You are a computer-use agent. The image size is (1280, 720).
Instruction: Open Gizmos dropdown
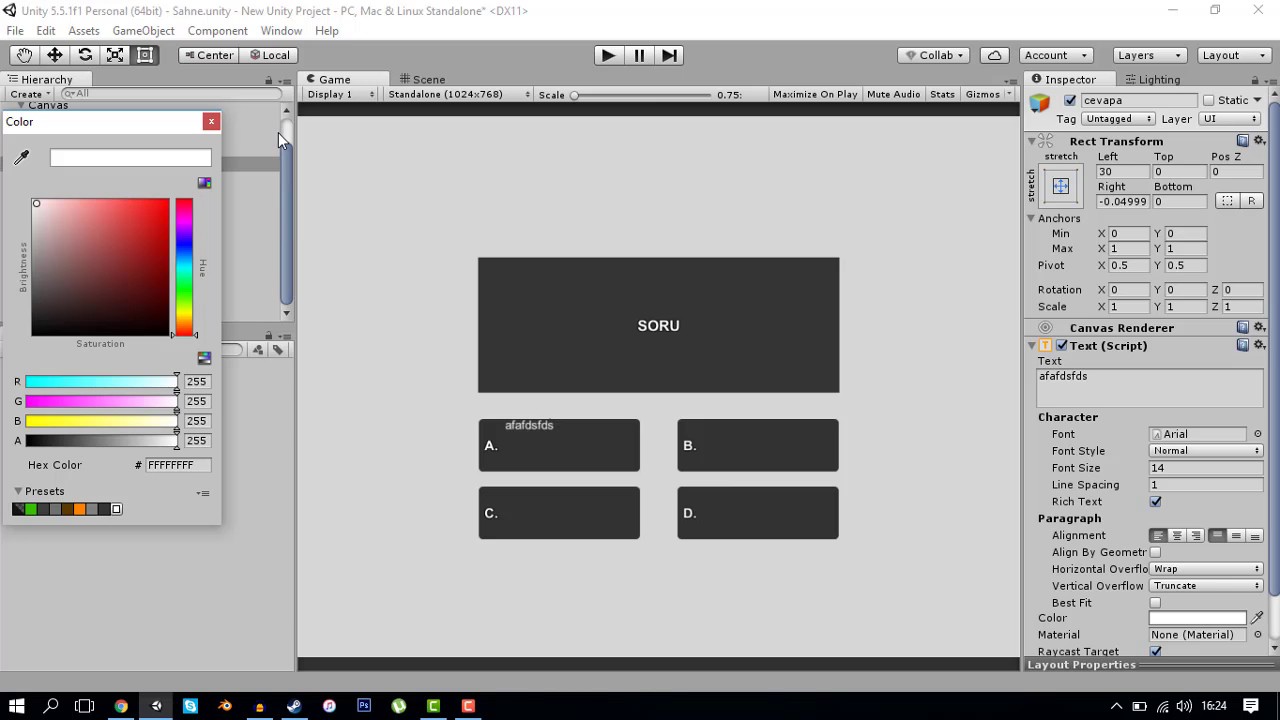[988, 94]
